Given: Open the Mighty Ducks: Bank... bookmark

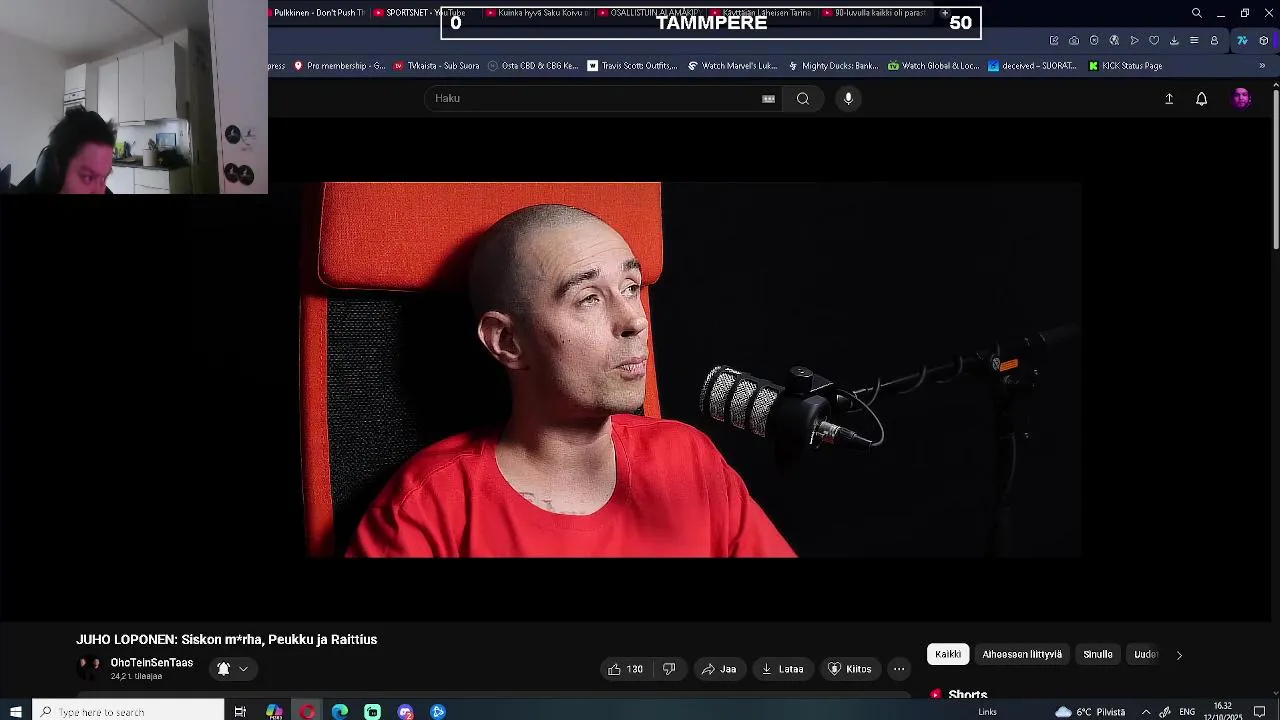Looking at the screenshot, I should (833, 66).
